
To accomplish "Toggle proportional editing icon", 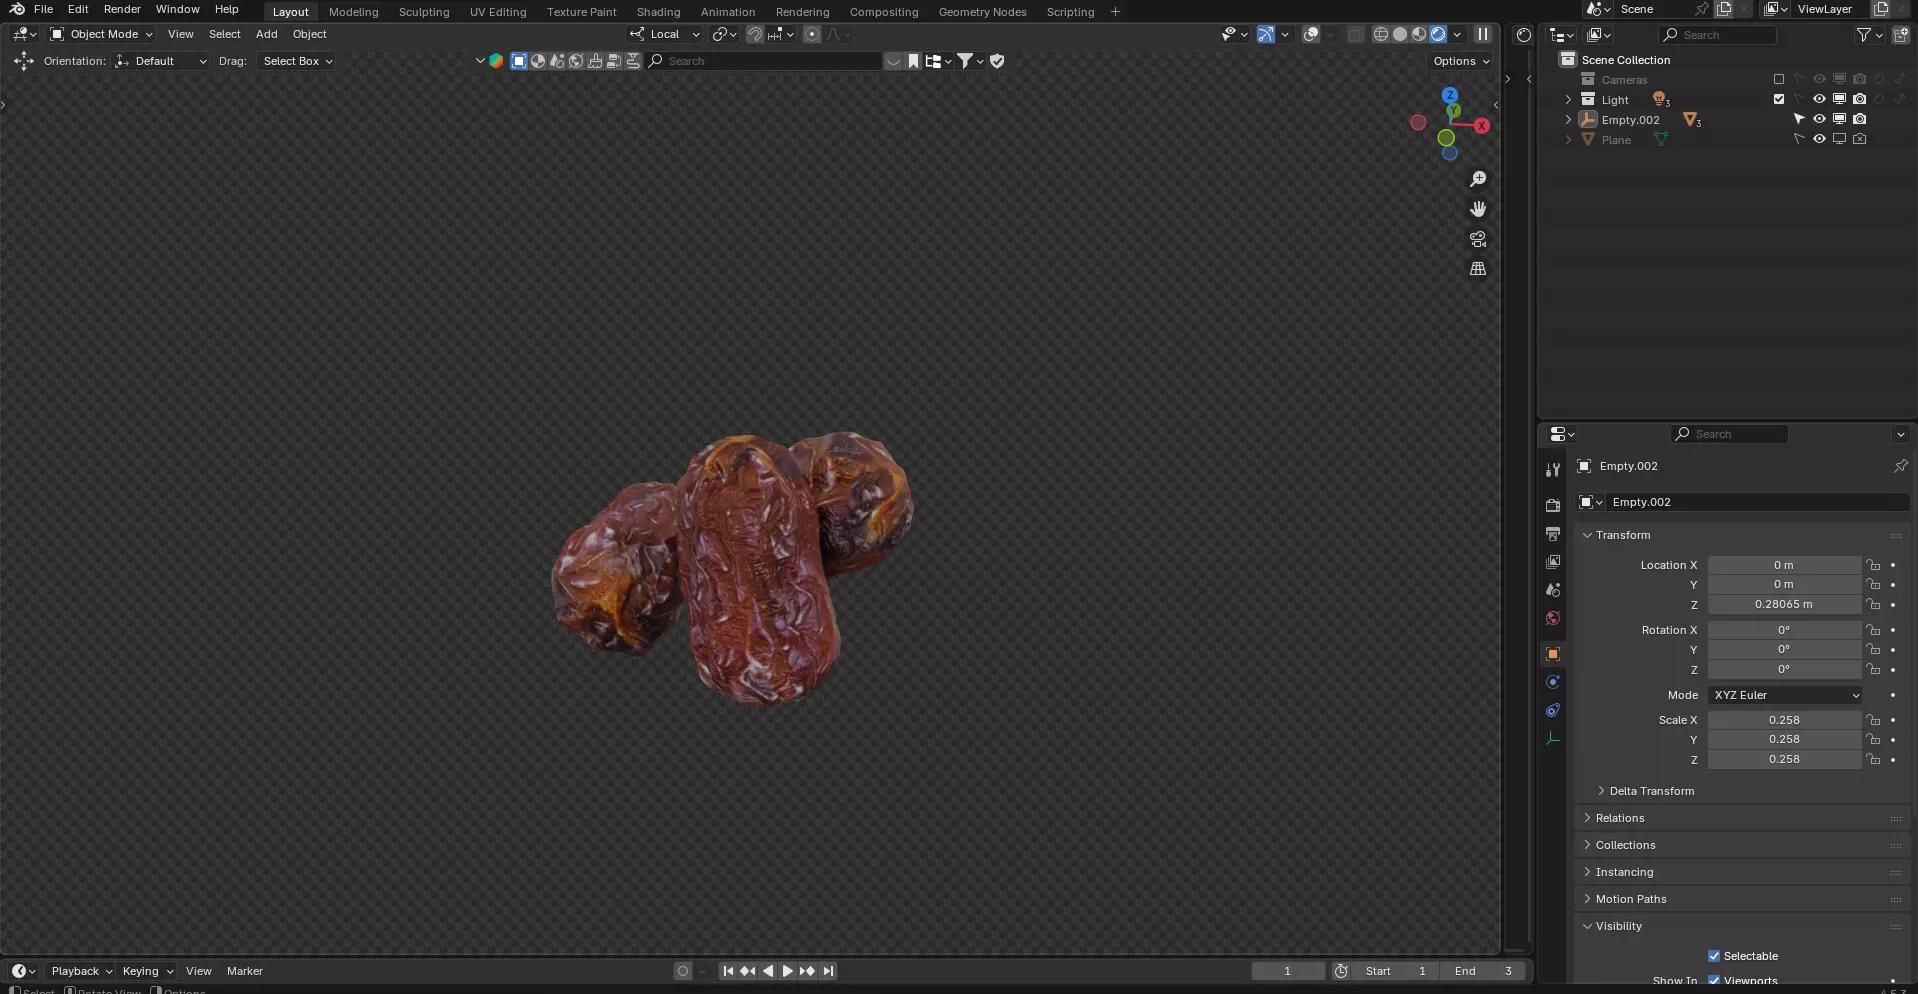I will tap(812, 34).
